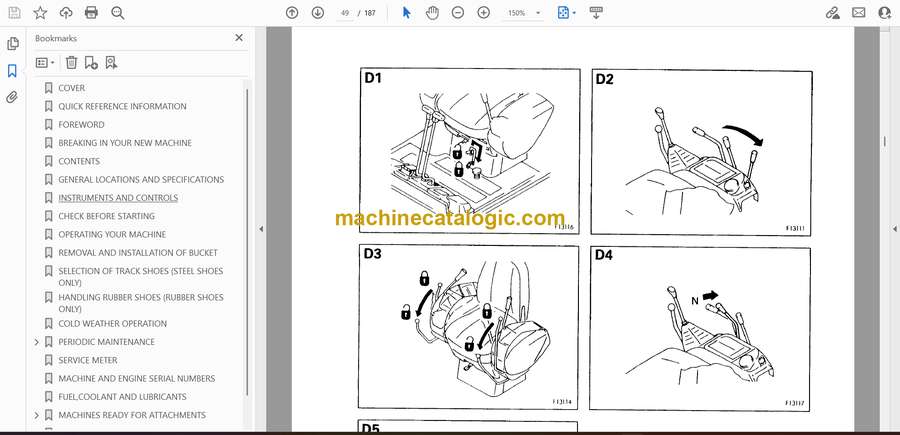Click the Save file icon

14,13
